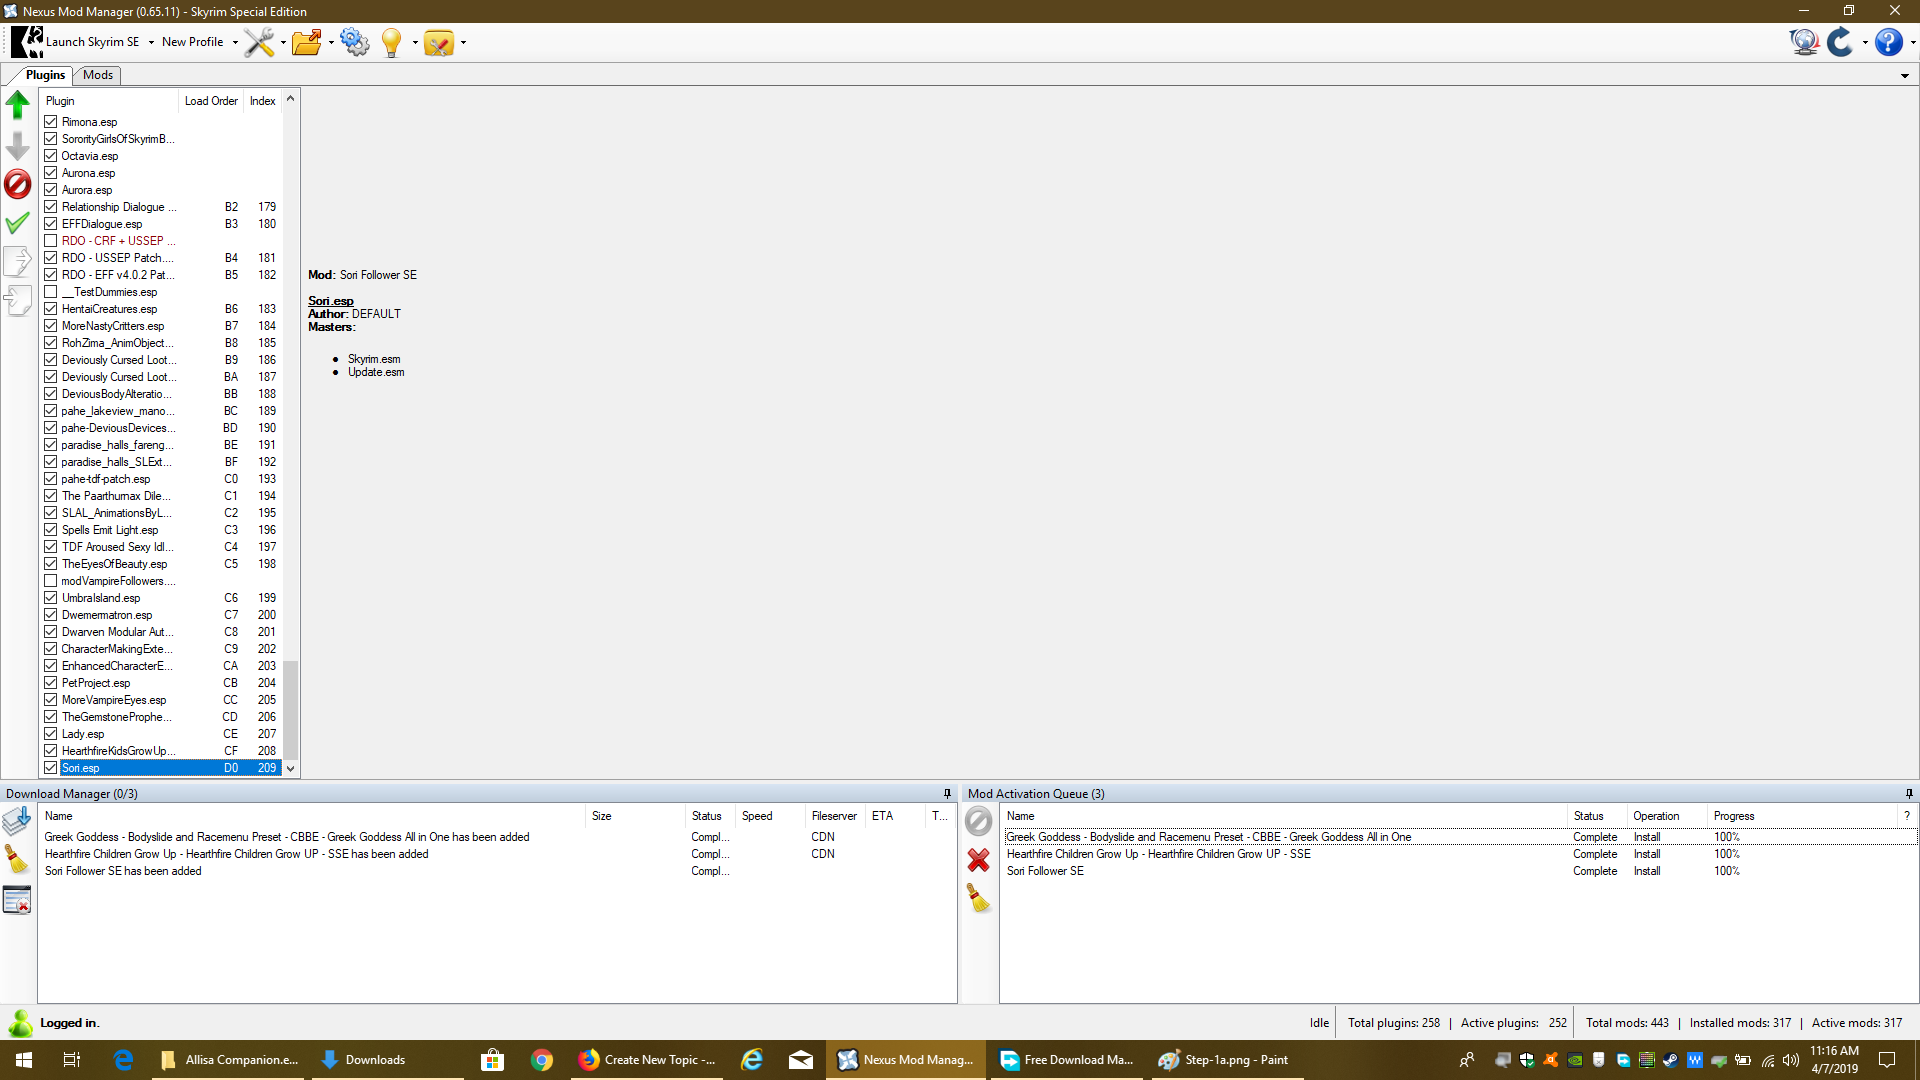Expand the help icon dropdown arrow
This screenshot has width=1920, height=1080.
point(1912,43)
